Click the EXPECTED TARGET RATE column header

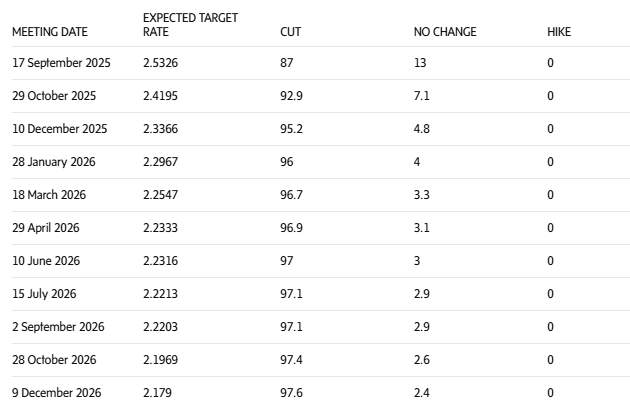click(190, 25)
